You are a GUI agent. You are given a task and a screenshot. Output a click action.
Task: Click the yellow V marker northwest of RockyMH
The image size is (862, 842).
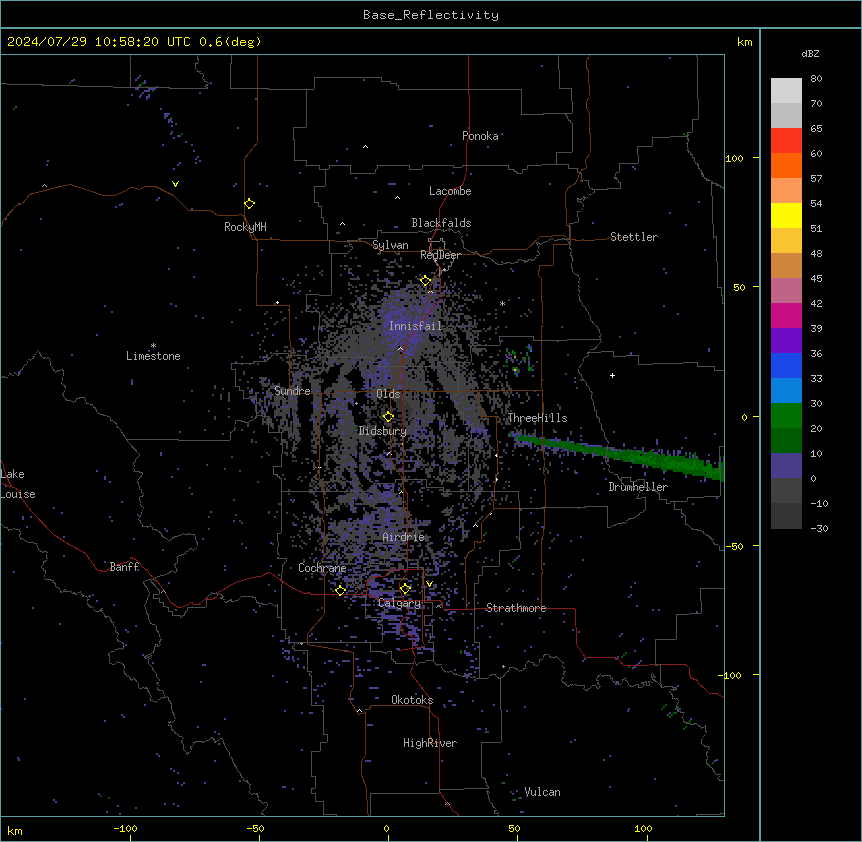pyautogui.click(x=175, y=184)
